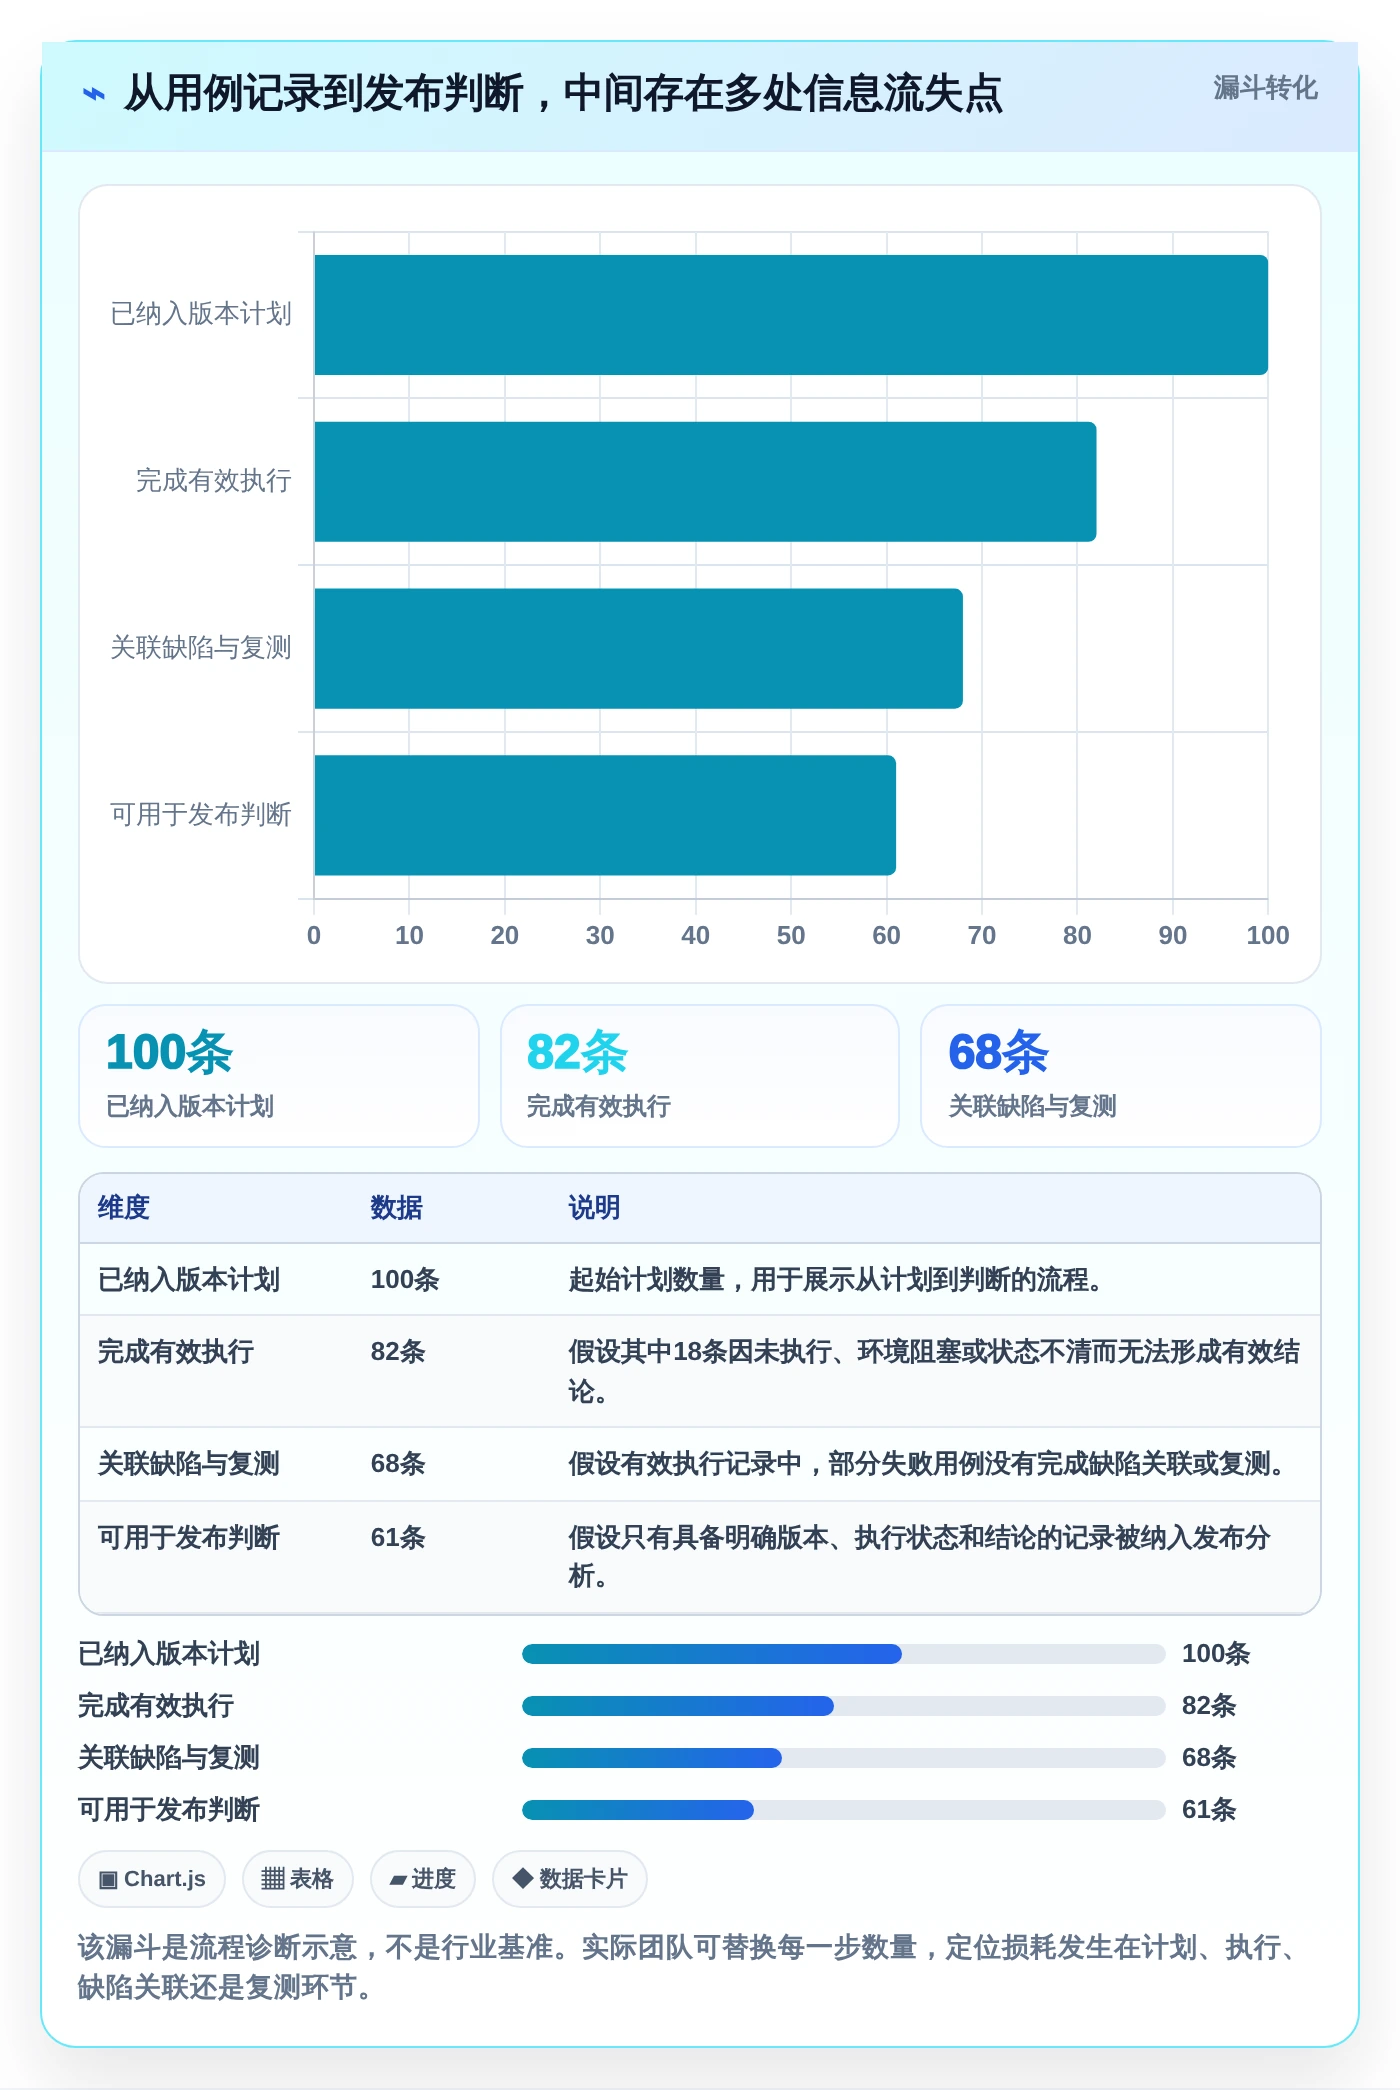Click the 已纳入版本计划 bar in chart
Screen dimensions: 1400x2090
(791, 315)
